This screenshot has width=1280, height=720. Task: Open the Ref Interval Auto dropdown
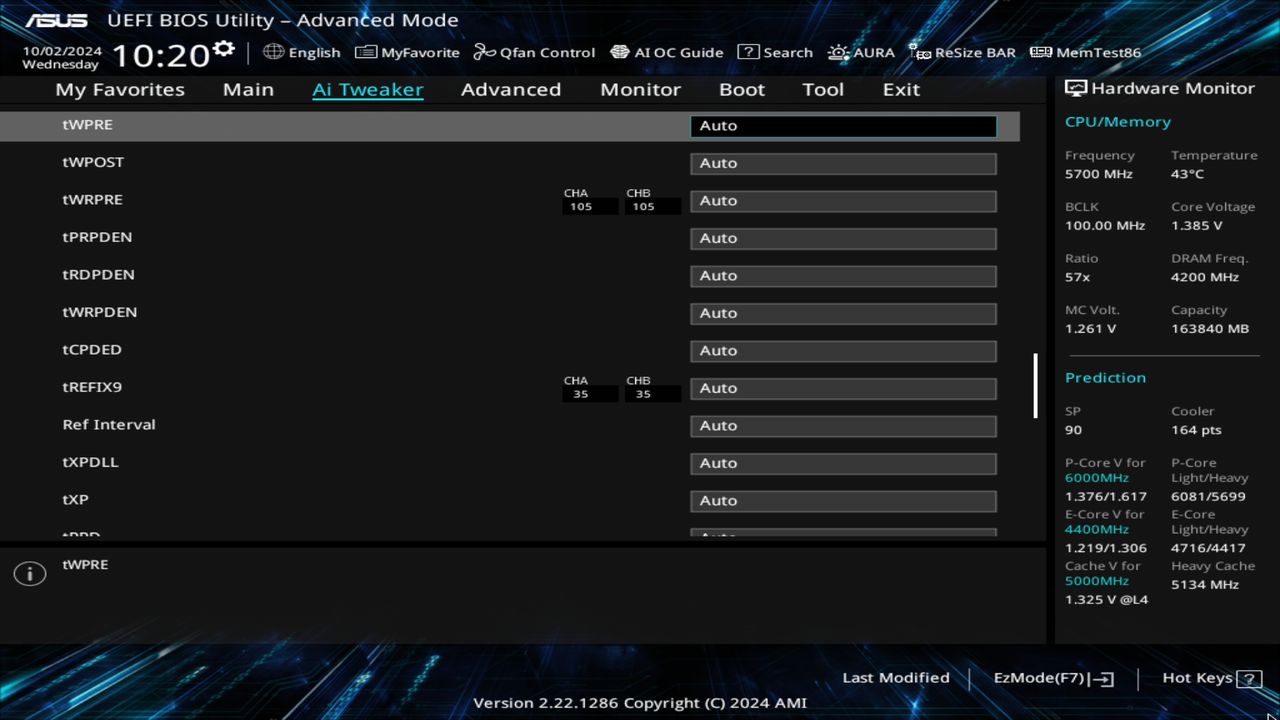[x=842, y=425]
